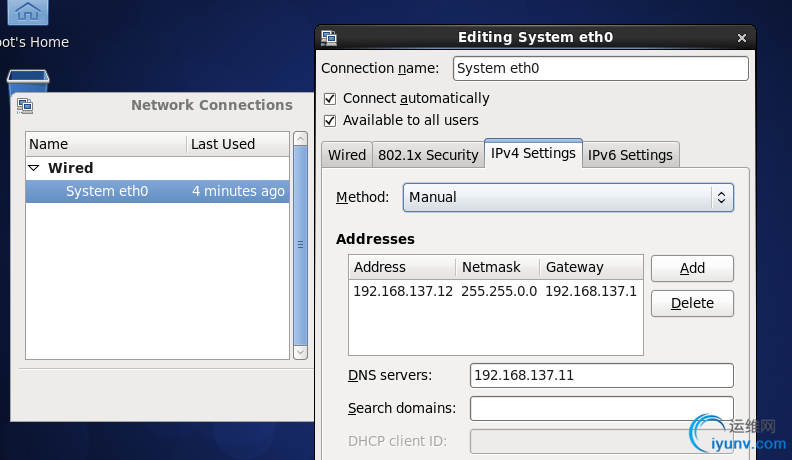The width and height of the screenshot is (792, 460).
Task: Click the Network Connections list scrollbar
Action: 300,245
